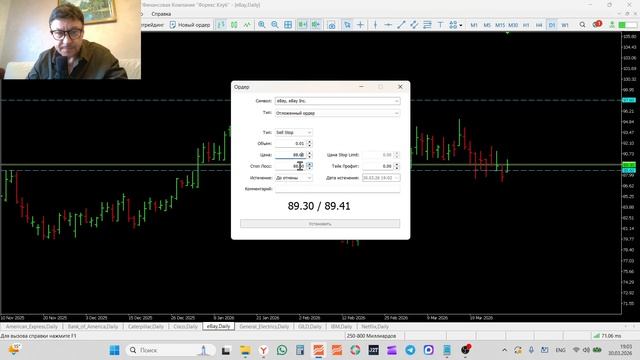640x360 pixels.
Task: Open the Windows Start menu
Action: click(115, 350)
